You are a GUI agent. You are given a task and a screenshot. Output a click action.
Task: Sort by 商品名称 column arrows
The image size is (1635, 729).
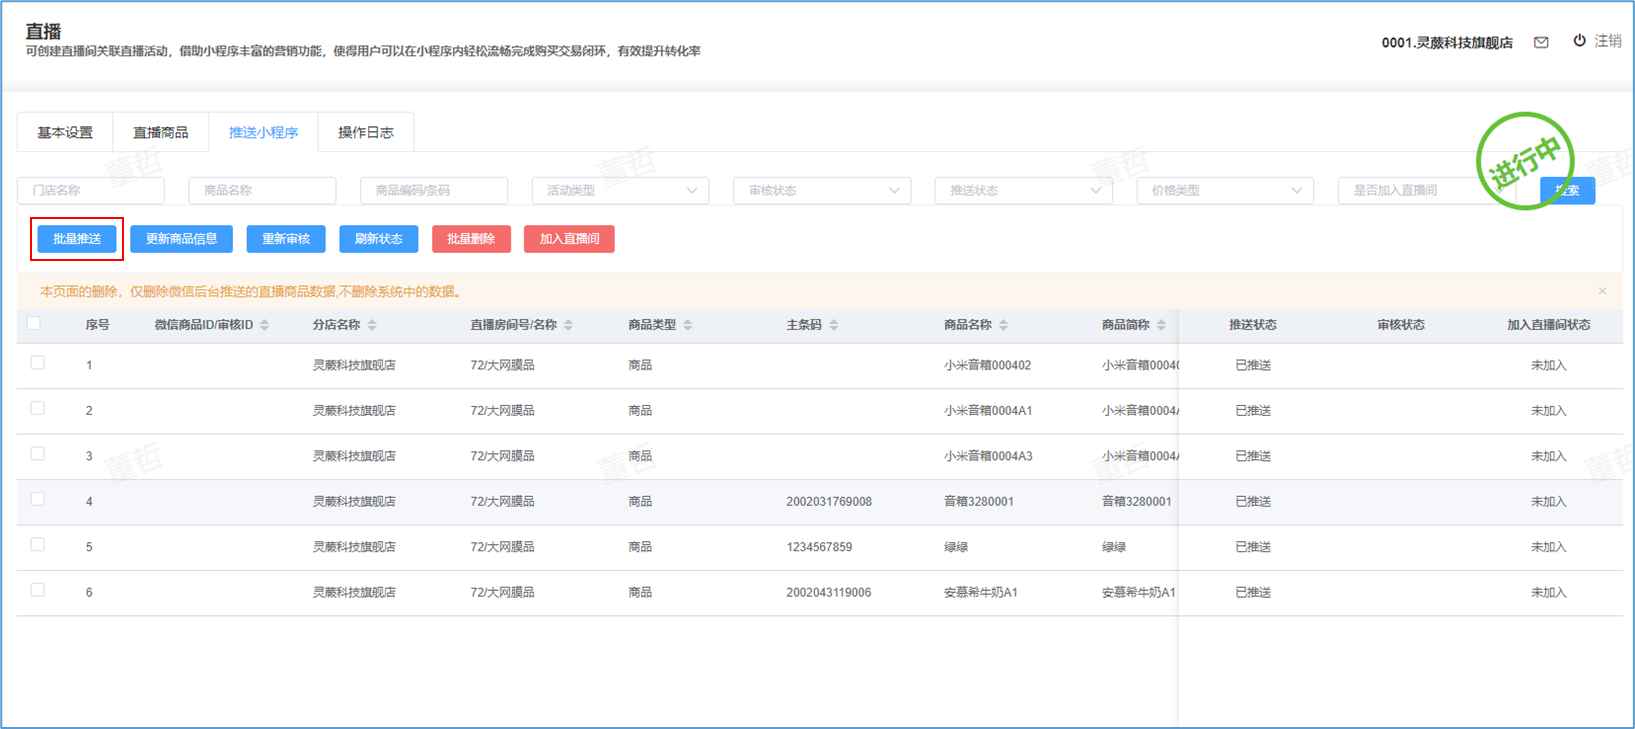[1004, 325]
